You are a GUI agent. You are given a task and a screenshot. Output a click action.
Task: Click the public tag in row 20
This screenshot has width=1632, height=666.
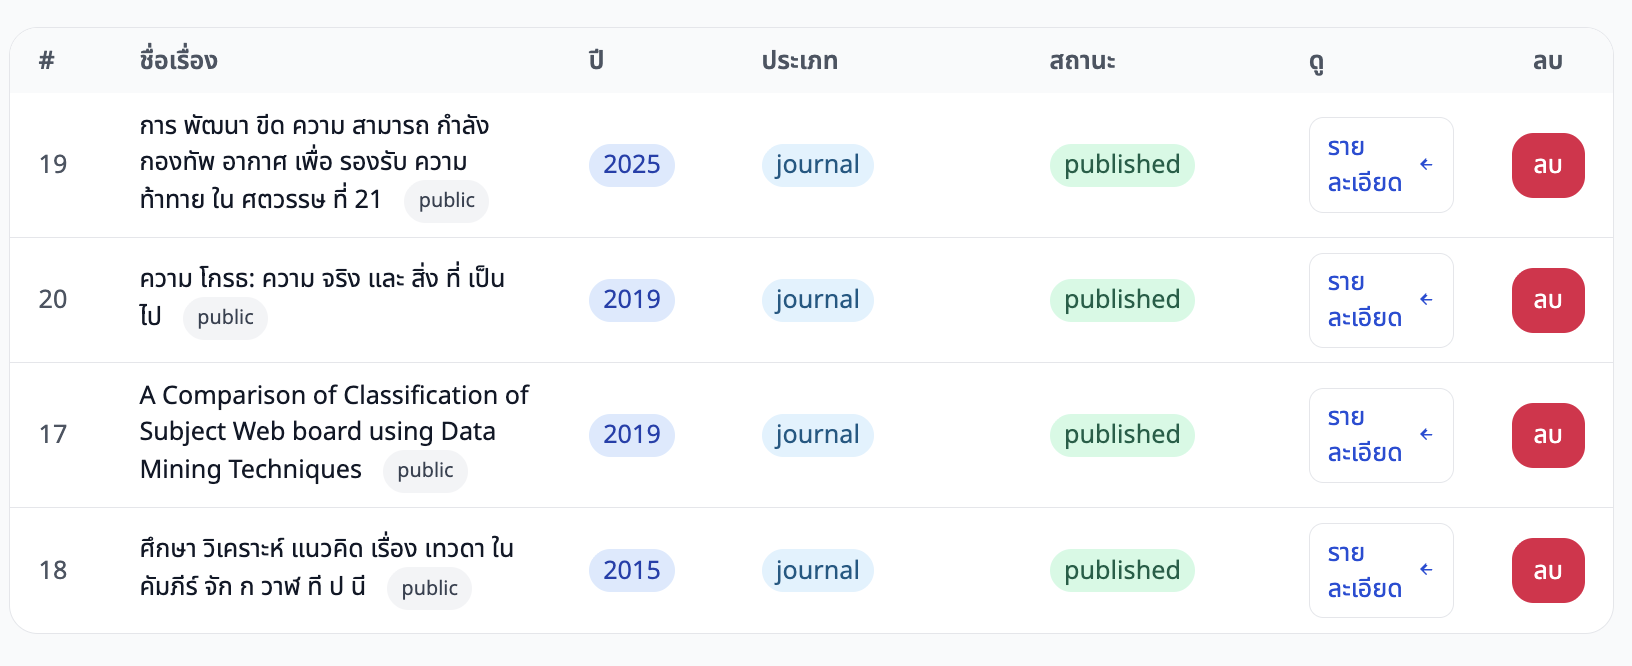(x=225, y=318)
